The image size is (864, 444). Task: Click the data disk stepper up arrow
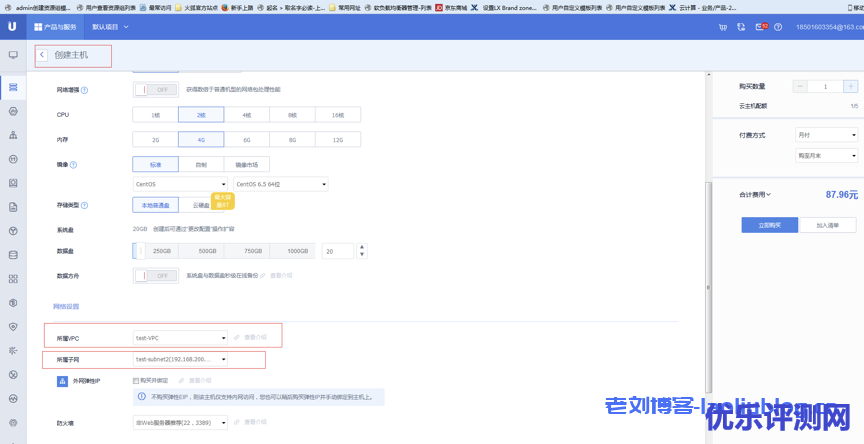[x=362, y=247]
